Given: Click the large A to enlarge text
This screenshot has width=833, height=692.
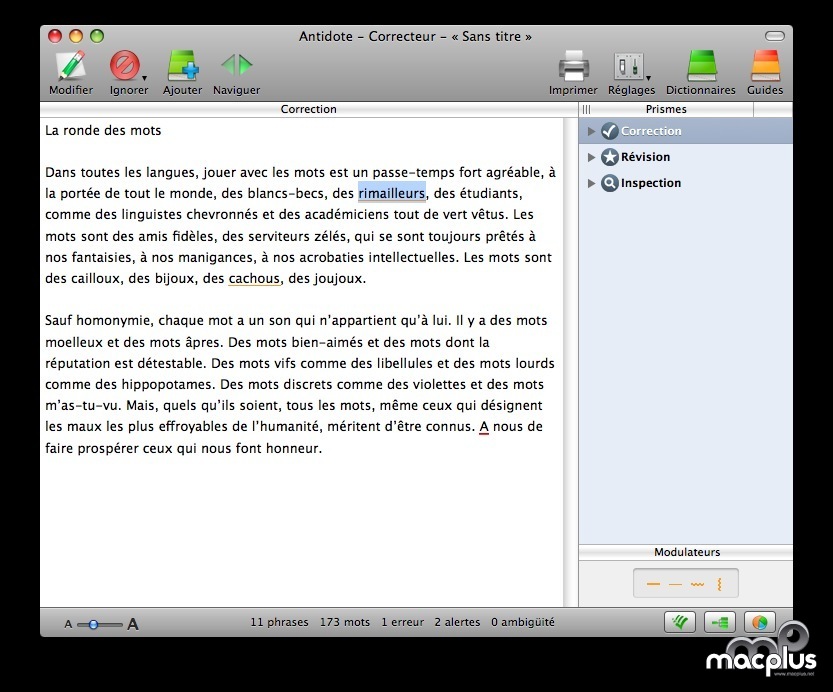Looking at the screenshot, I should pyautogui.click(x=133, y=624).
